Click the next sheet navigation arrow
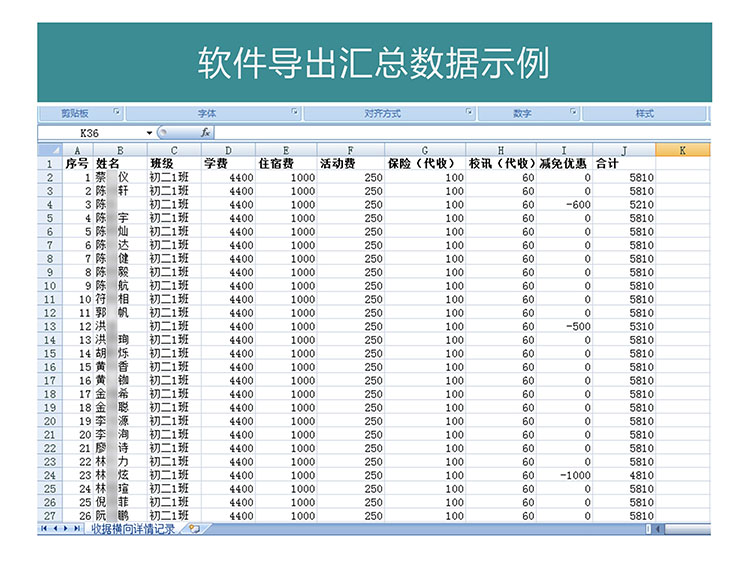Viewport: 750px width, 563px height. [x=66, y=528]
